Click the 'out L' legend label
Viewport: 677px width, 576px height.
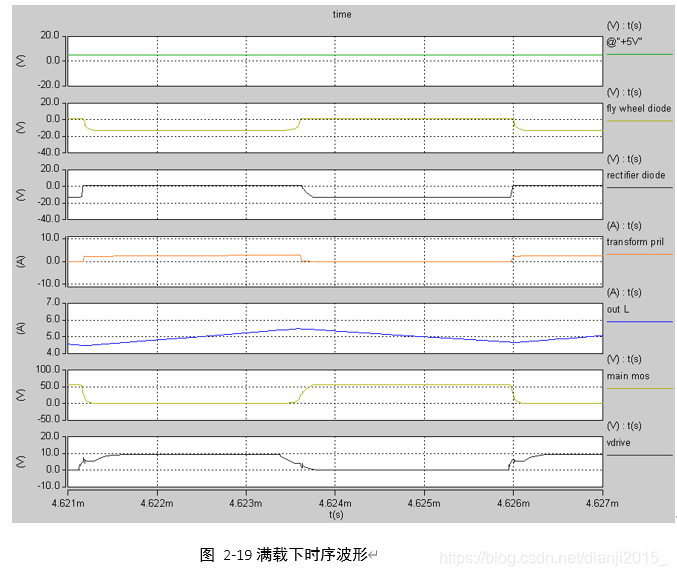(x=618, y=309)
